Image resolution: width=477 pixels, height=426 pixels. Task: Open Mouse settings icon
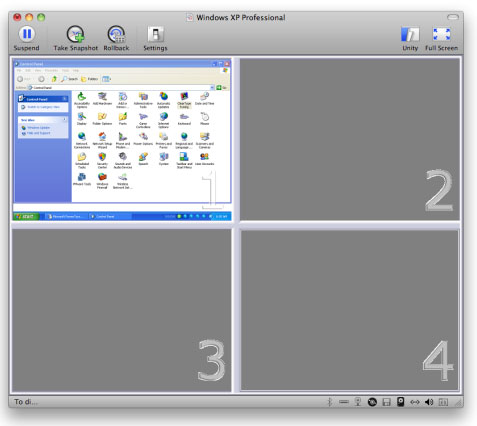pyautogui.click(x=204, y=119)
